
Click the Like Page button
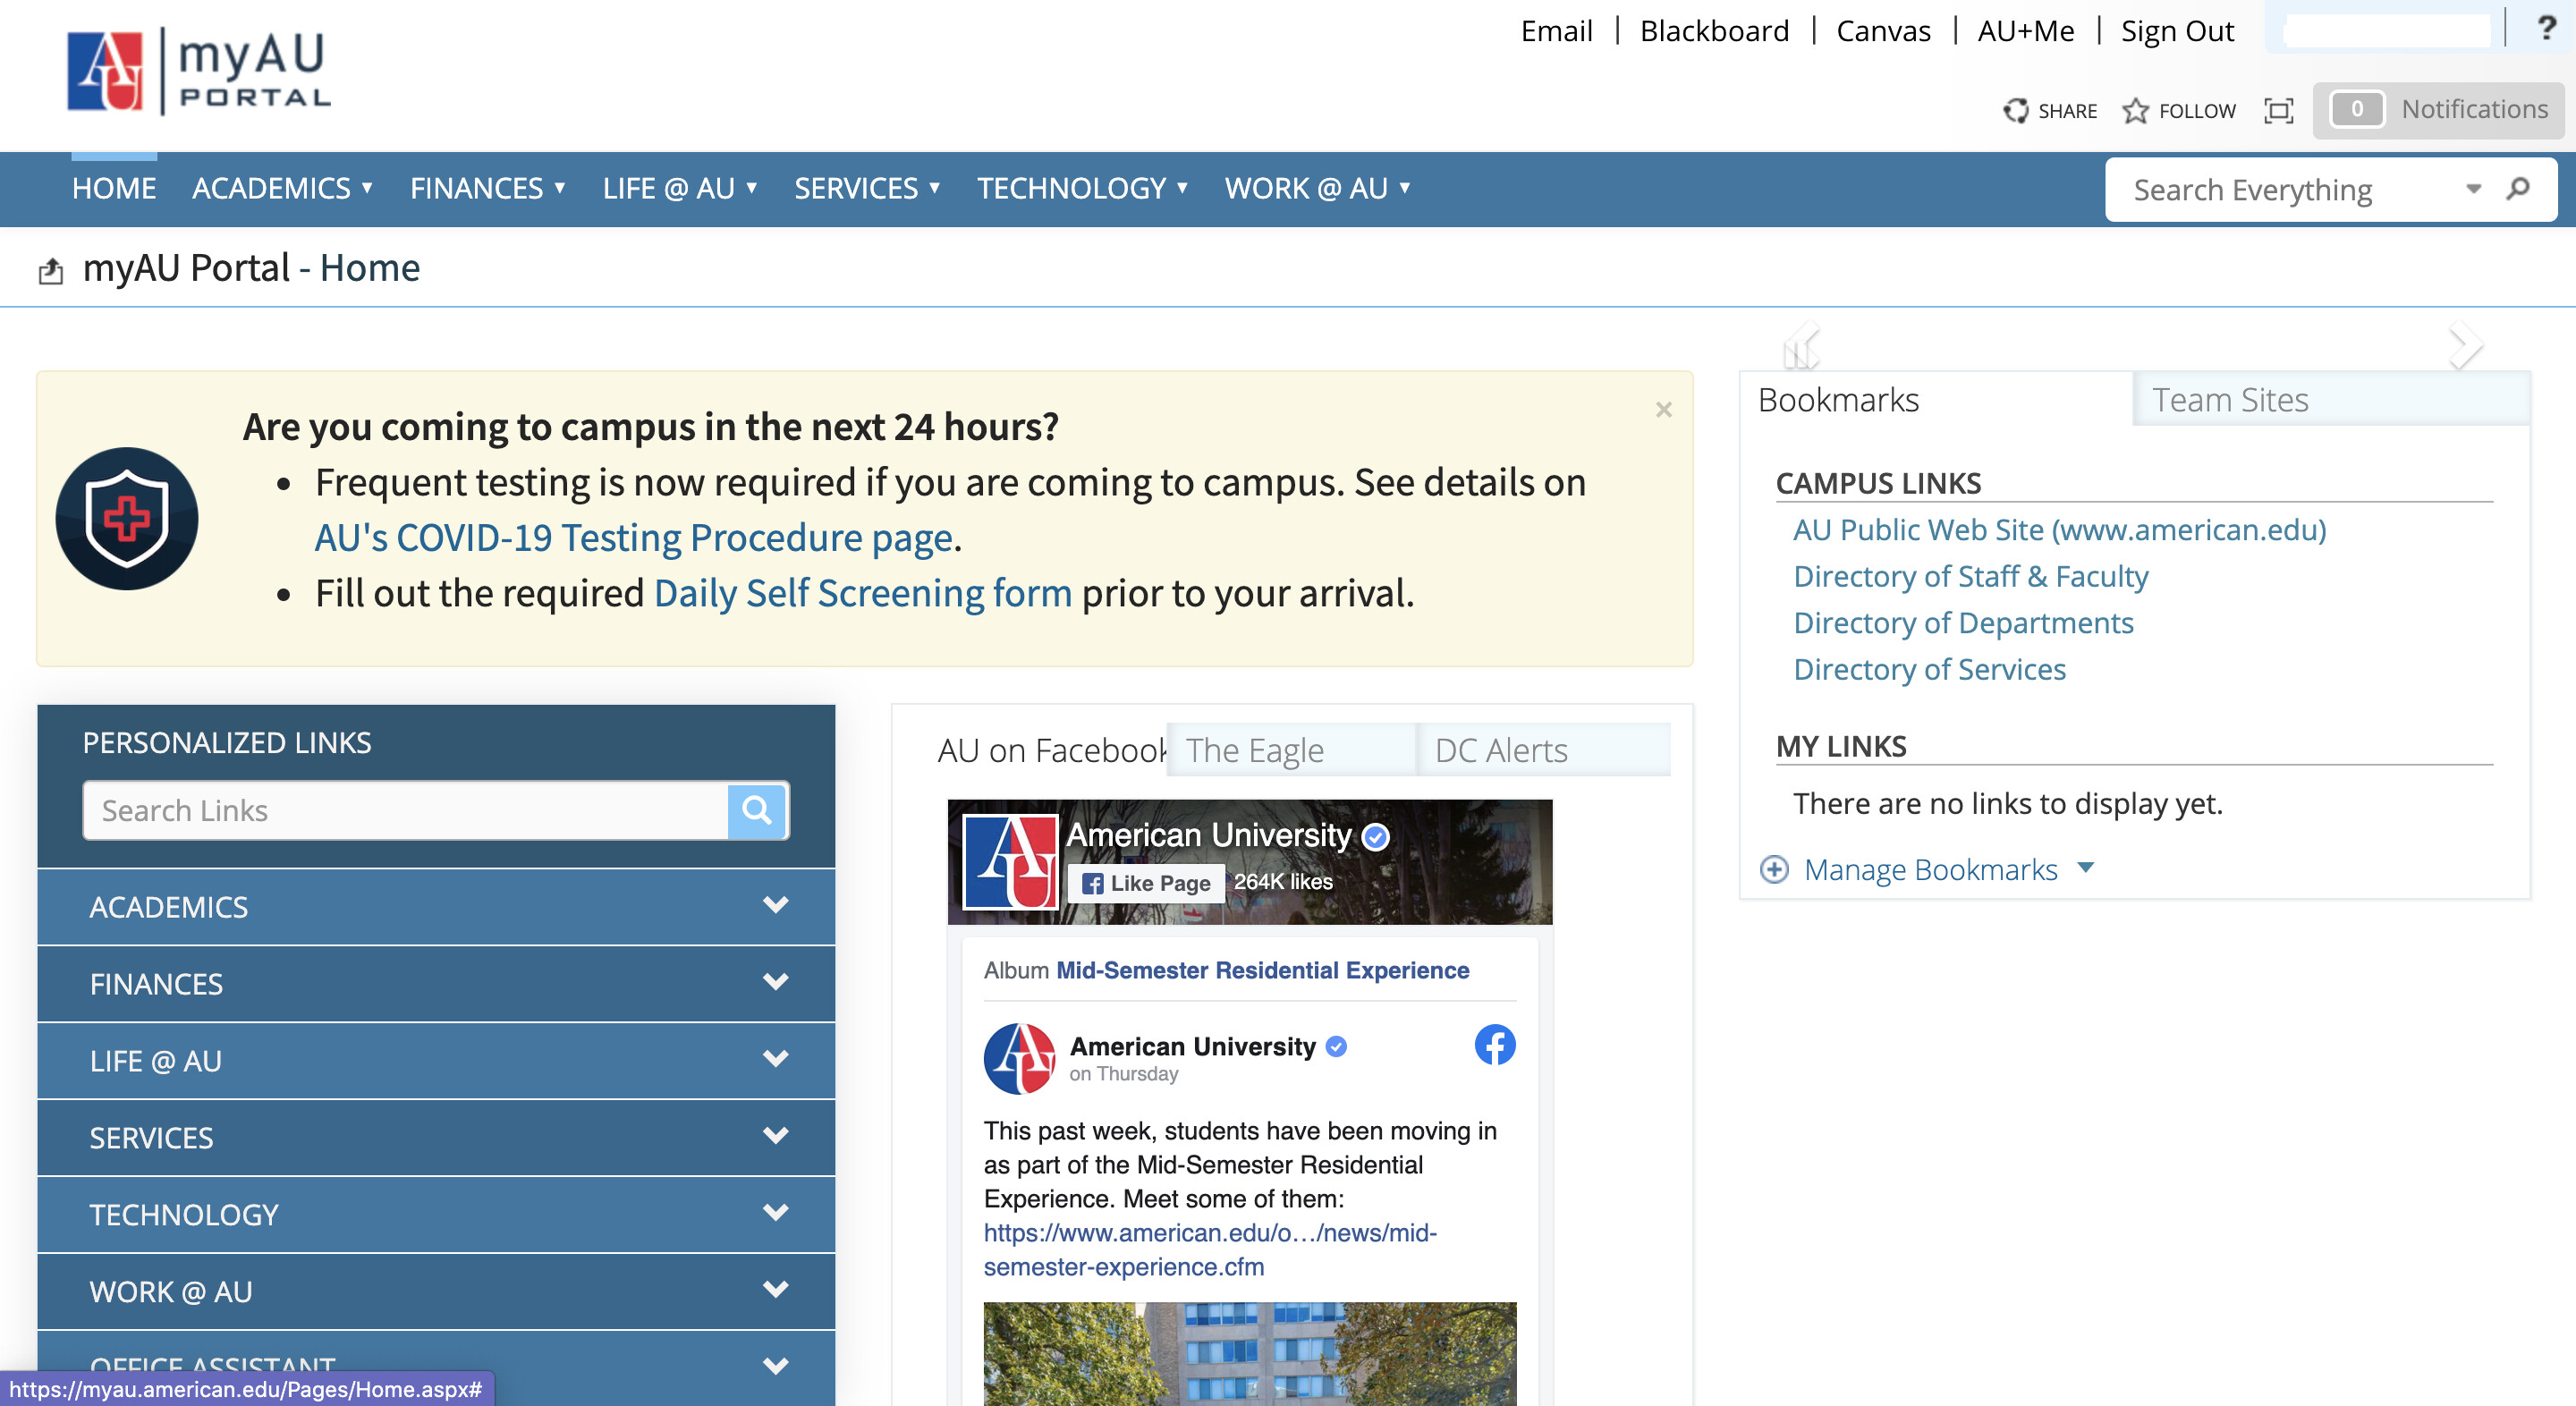click(1146, 882)
